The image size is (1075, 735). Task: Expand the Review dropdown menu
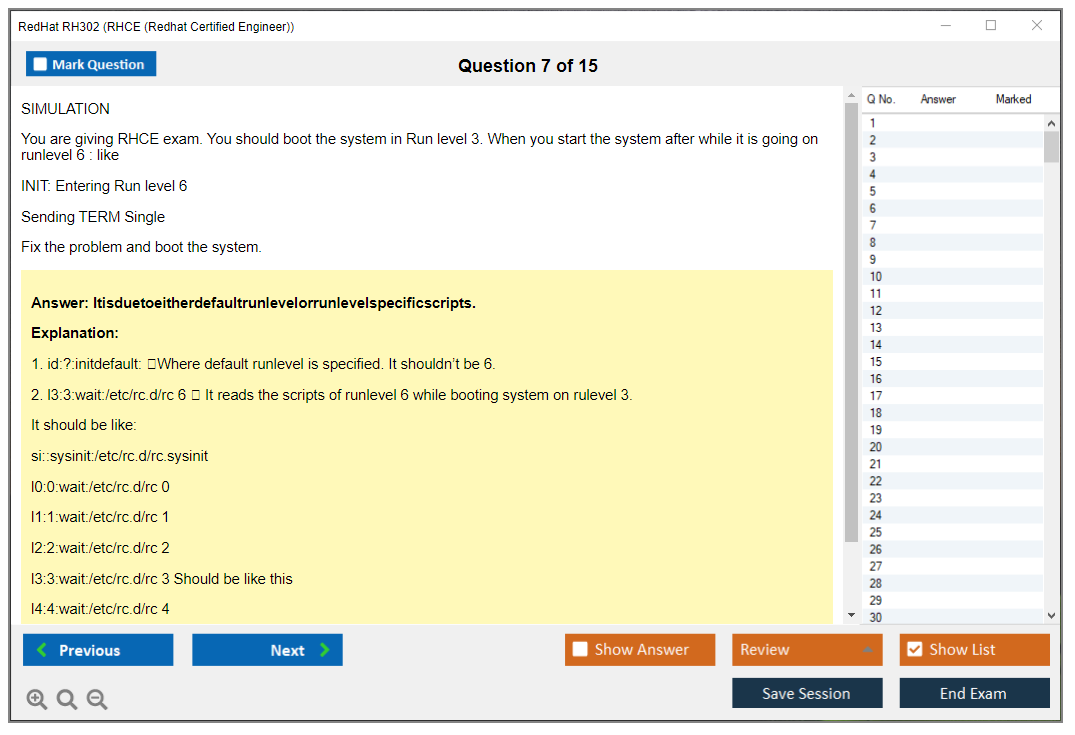pyautogui.click(x=867, y=650)
